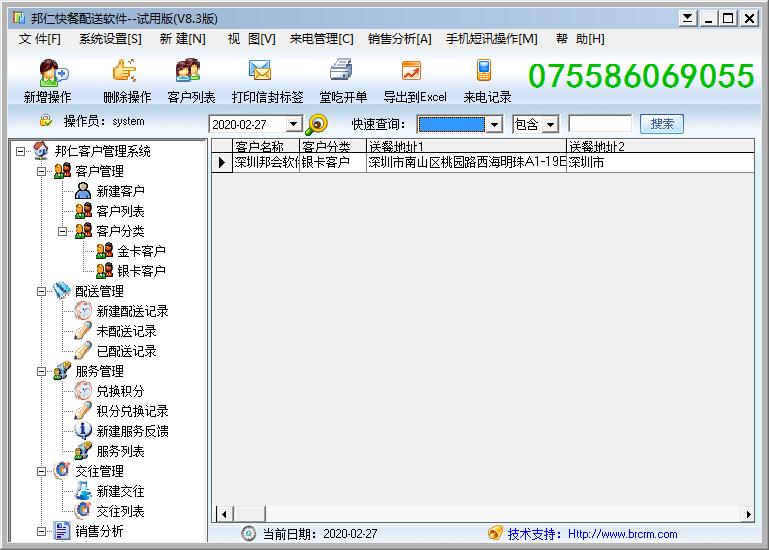
Task: Click the 删除操作 toolbar icon
Action: point(125,71)
